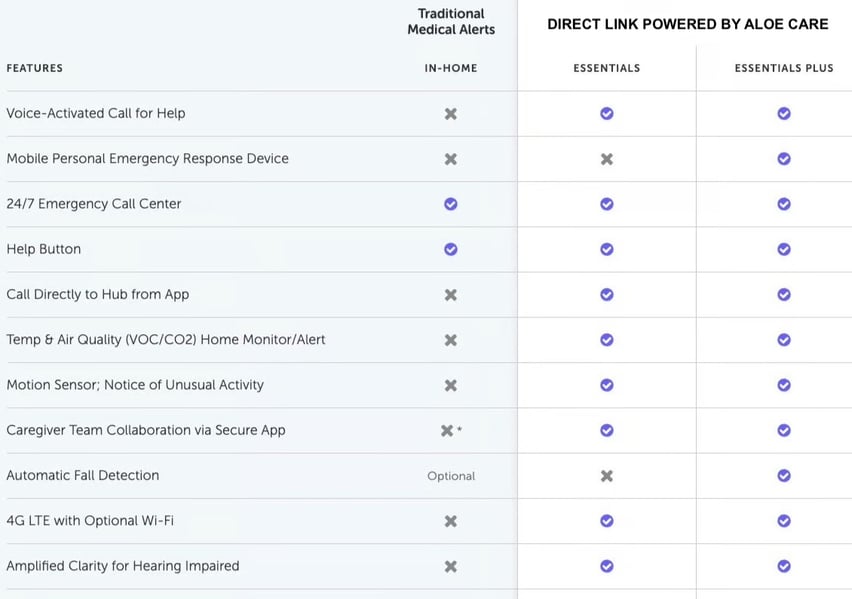Click Direct Link Powered by Aloe Care heading
This screenshot has width=852, height=599.
687,24
